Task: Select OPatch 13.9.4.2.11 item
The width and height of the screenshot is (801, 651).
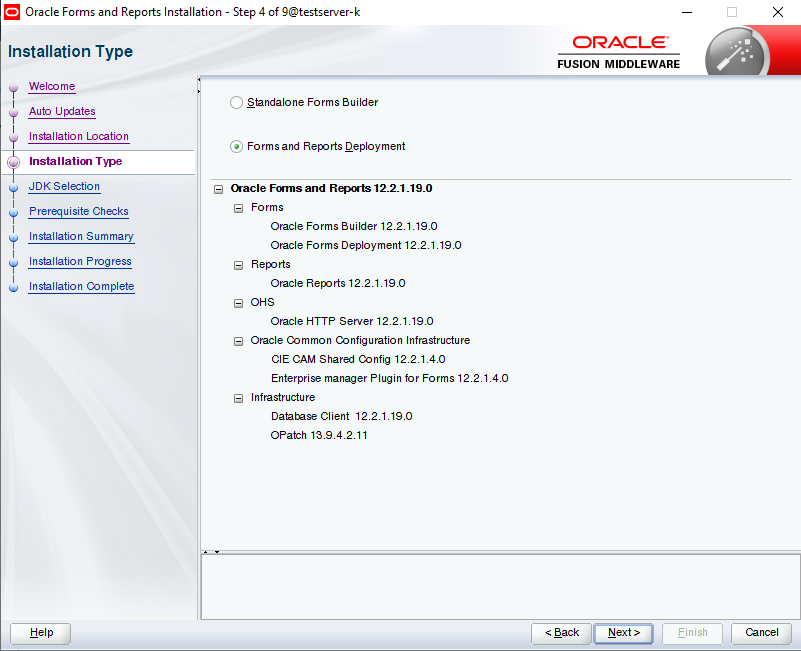Action: 319,435
